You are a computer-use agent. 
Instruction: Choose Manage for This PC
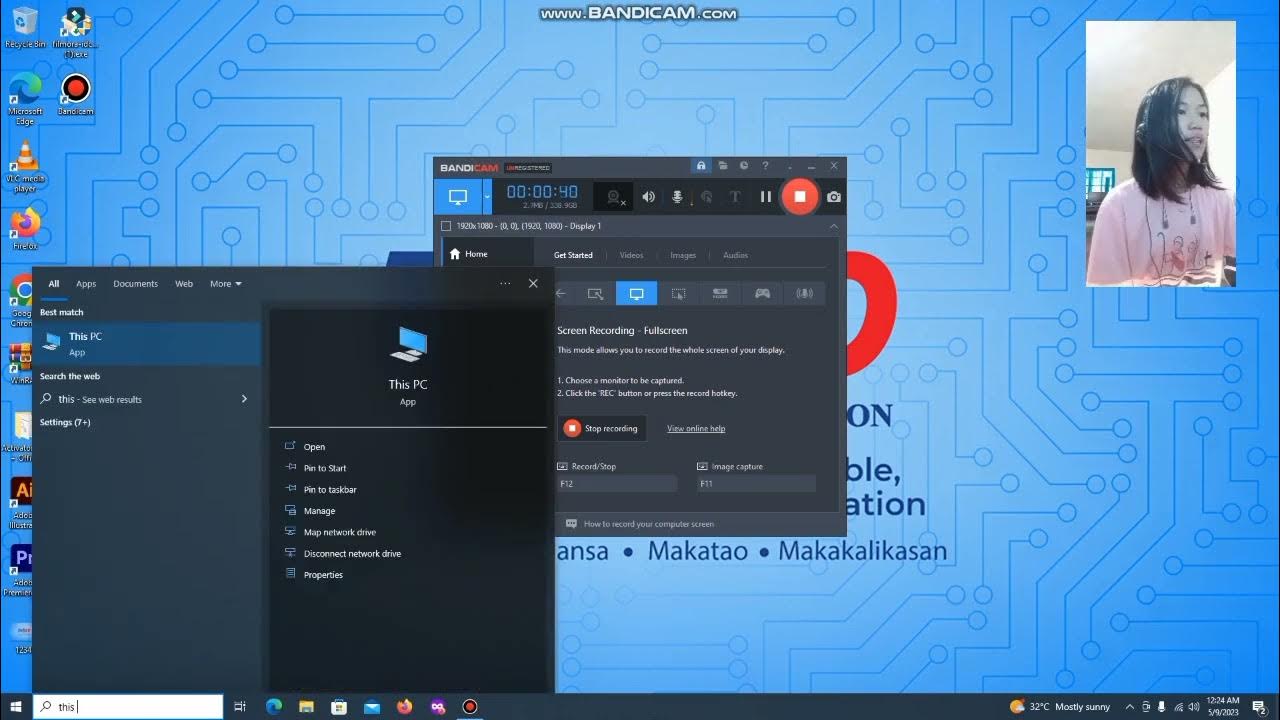[408, 511]
